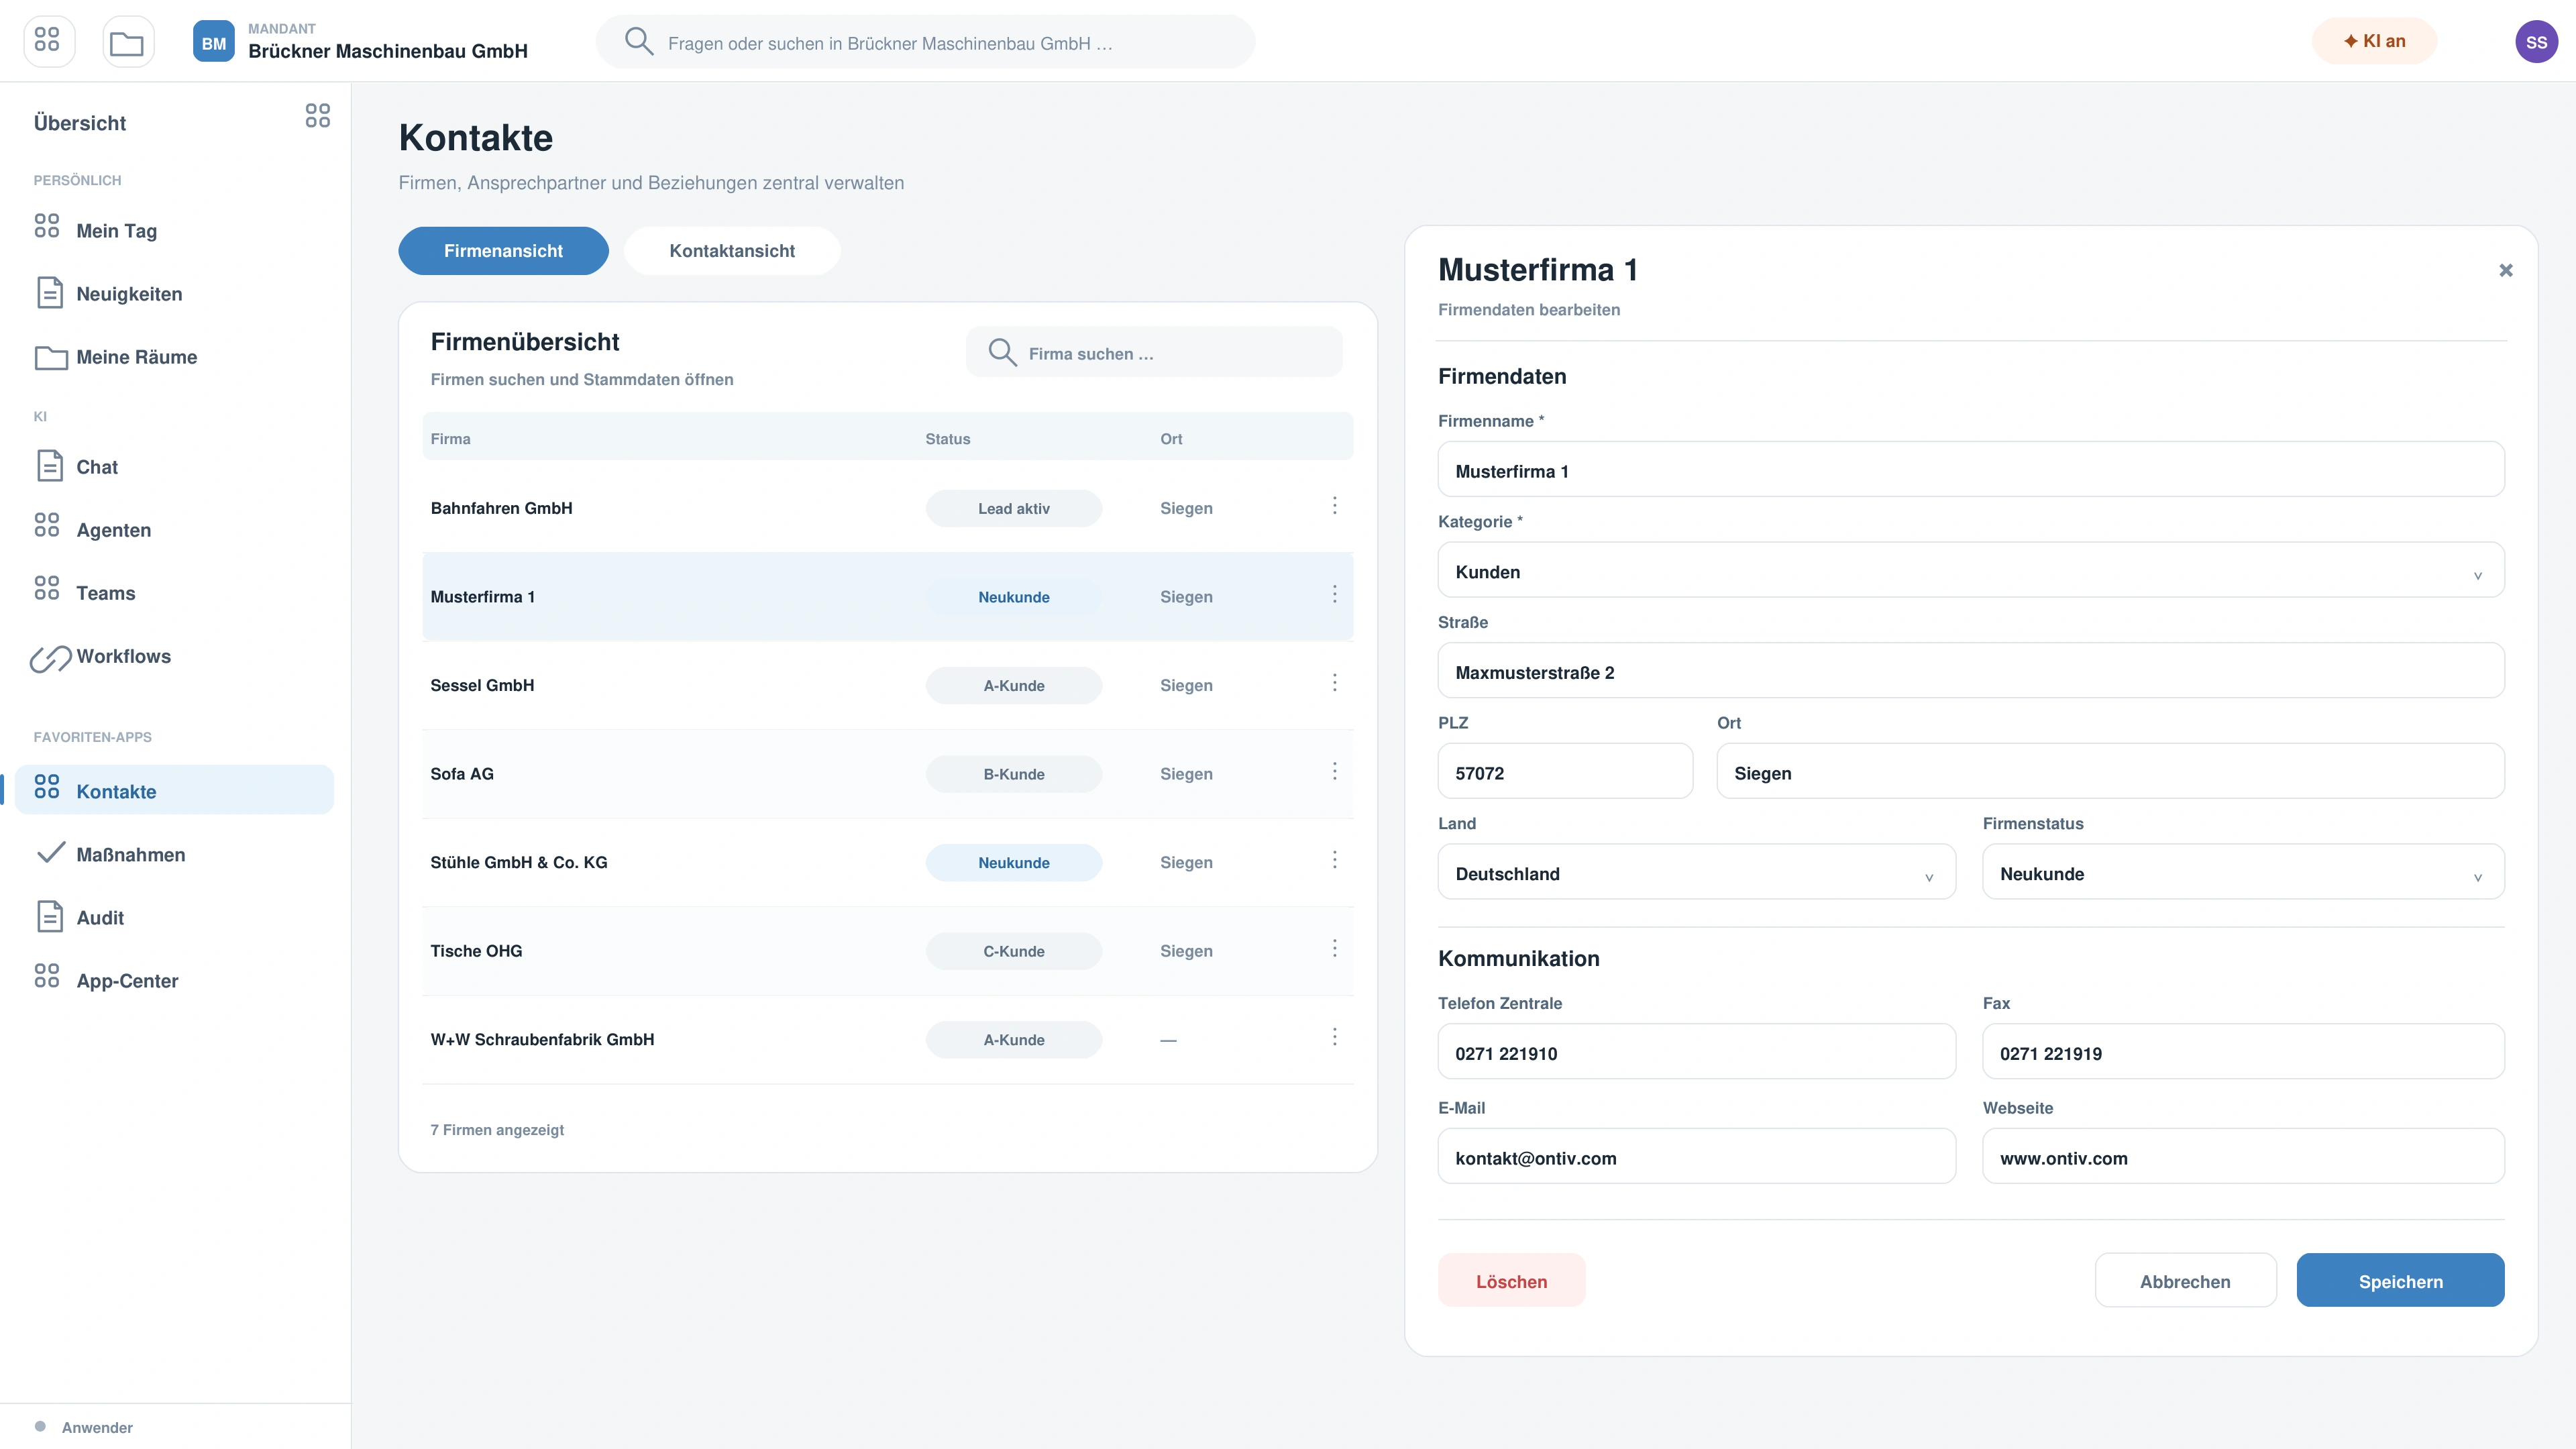The image size is (2576, 1449).
Task: Open row menu for Sessel GmbH
Action: pyautogui.click(x=1334, y=683)
